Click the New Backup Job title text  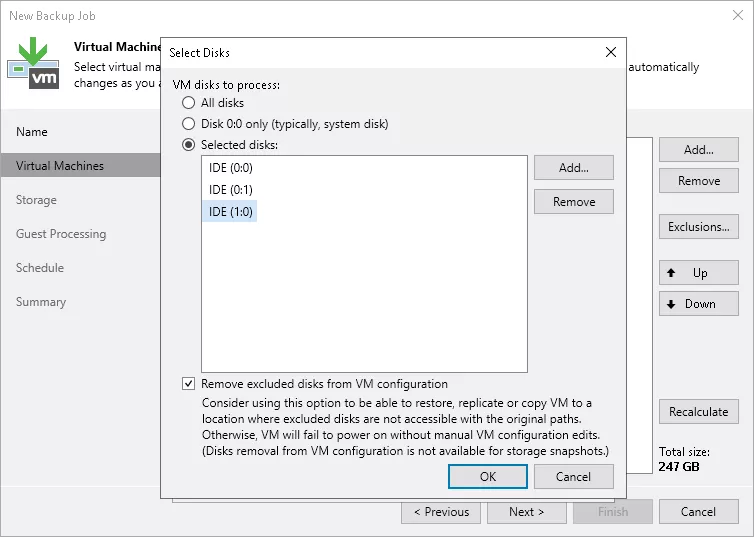coord(52,16)
